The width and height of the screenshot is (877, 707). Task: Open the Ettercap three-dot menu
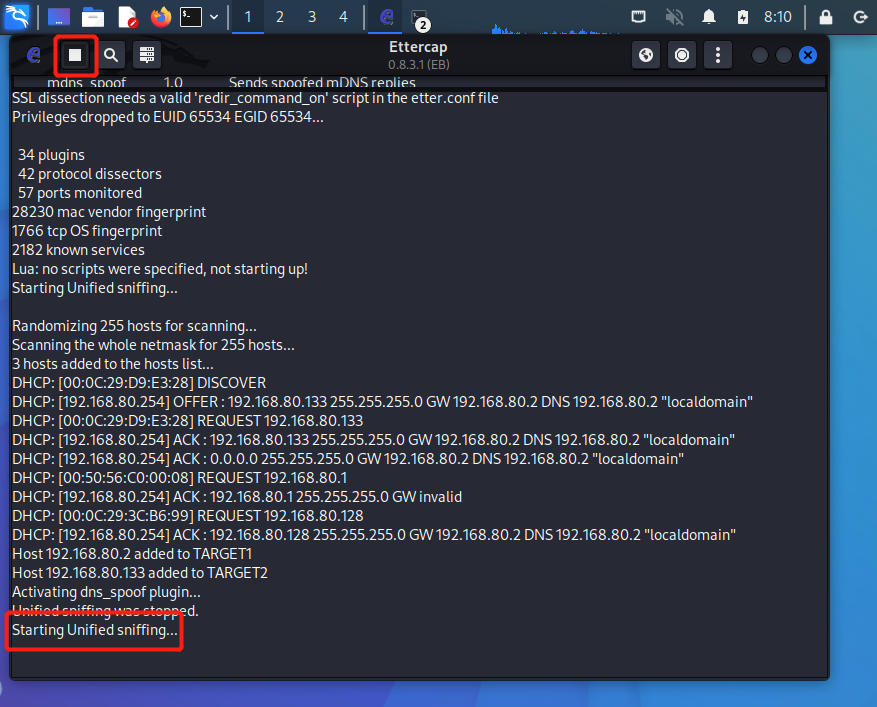718,55
